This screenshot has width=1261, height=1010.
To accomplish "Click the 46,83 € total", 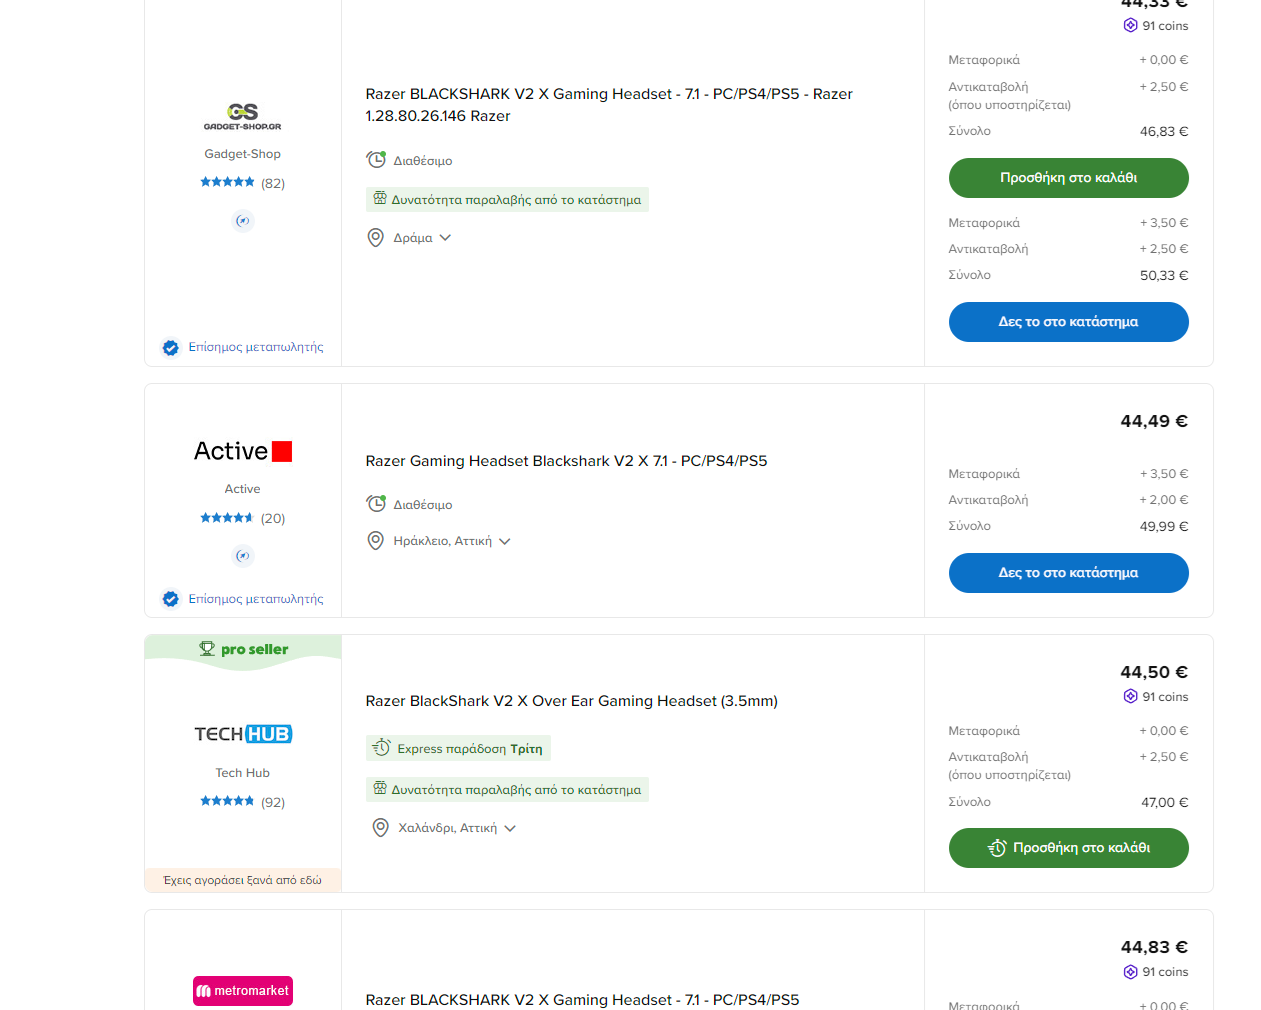I will click(x=1164, y=132).
